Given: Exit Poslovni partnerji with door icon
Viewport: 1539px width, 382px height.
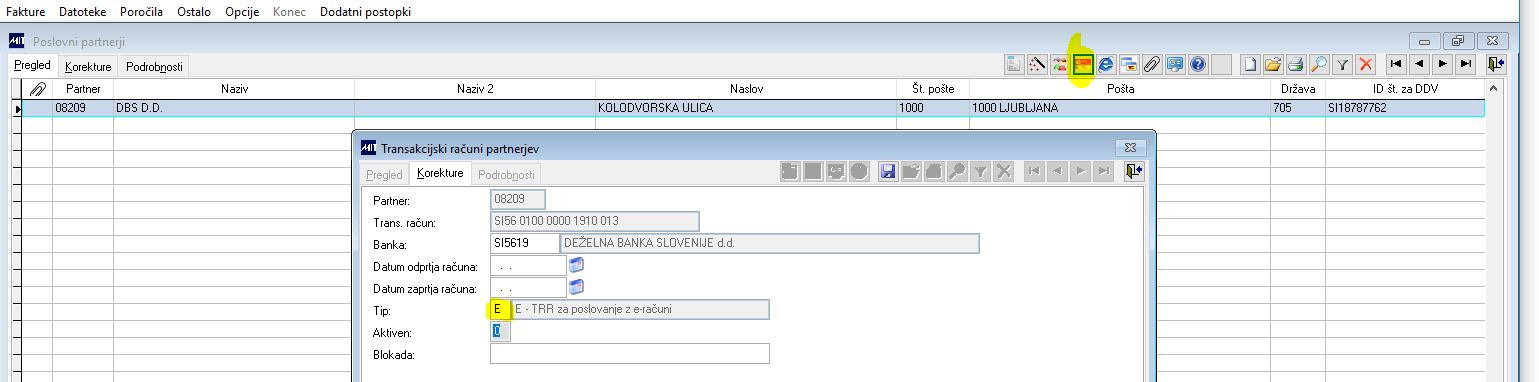Looking at the screenshot, I should pos(1496,64).
